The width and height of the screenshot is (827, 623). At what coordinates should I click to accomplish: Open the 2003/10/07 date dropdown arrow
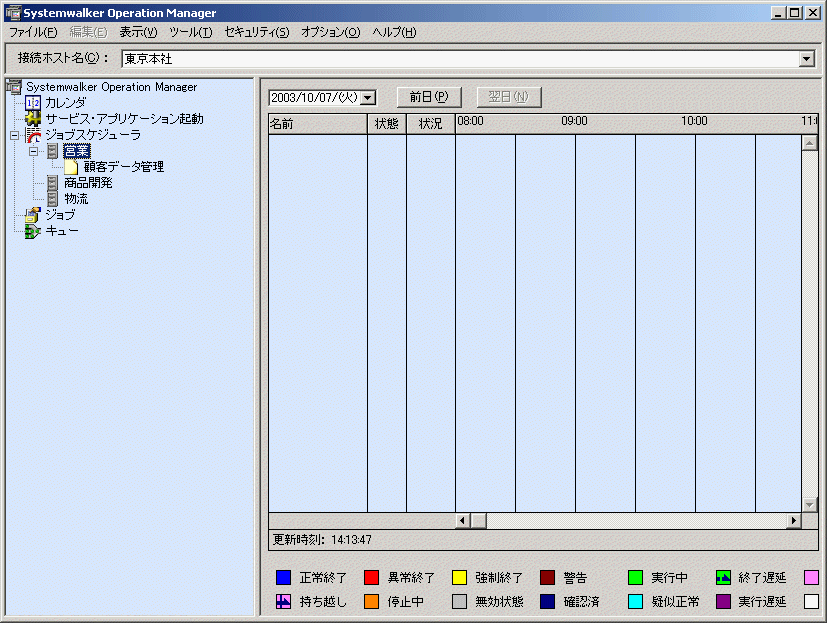click(368, 98)
